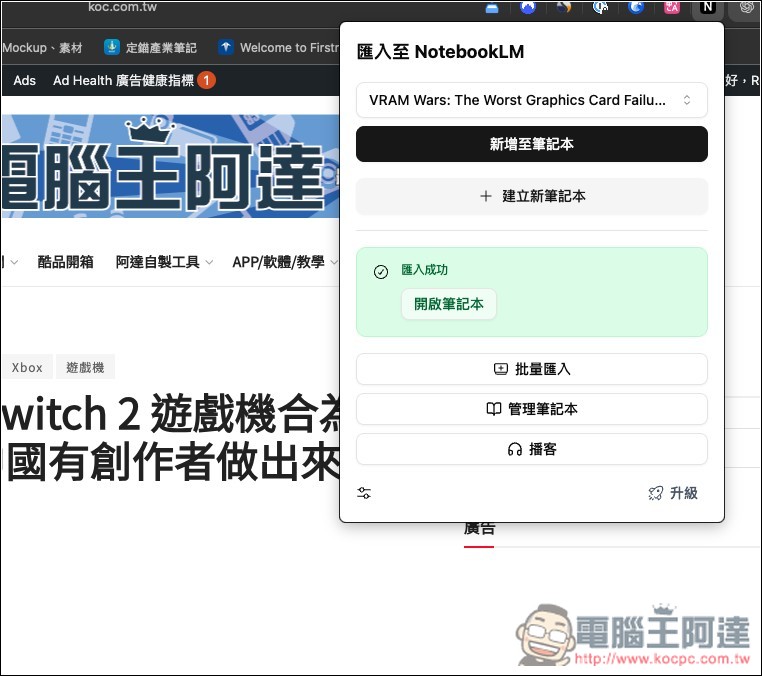Image resolution: width=762 pixels, height=676 pixels.
Task: Click the orange notification badge on Ad Health
Action: point(207,80)
